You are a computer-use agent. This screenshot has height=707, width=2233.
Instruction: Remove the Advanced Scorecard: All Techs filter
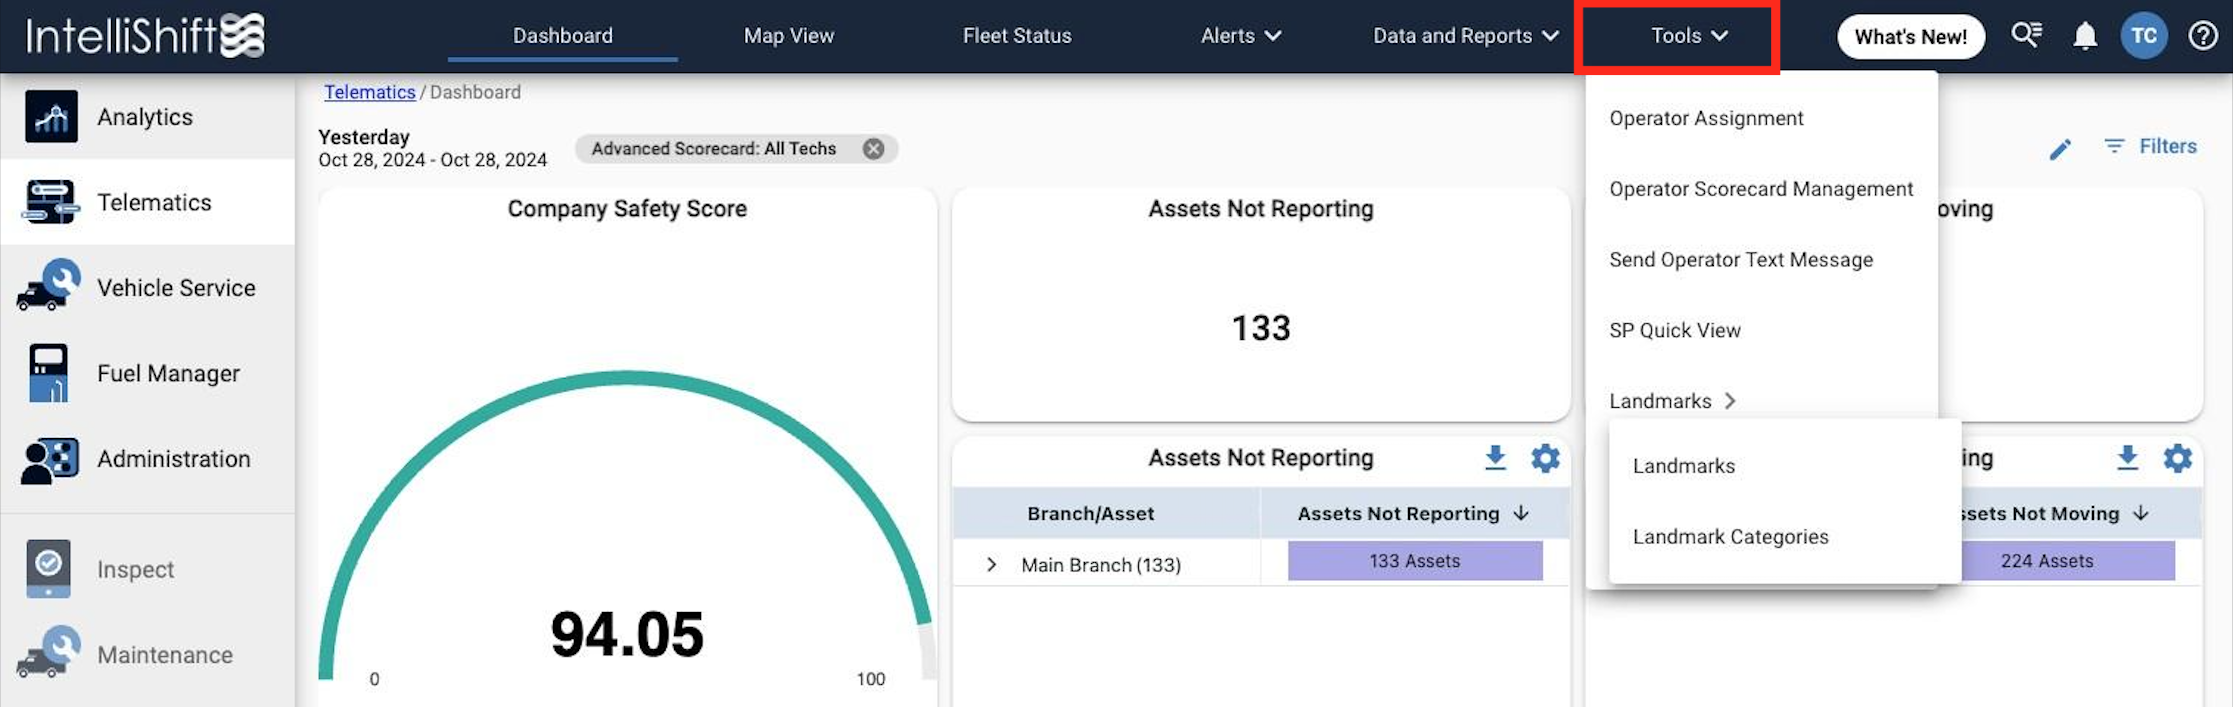tap(873, 149)
